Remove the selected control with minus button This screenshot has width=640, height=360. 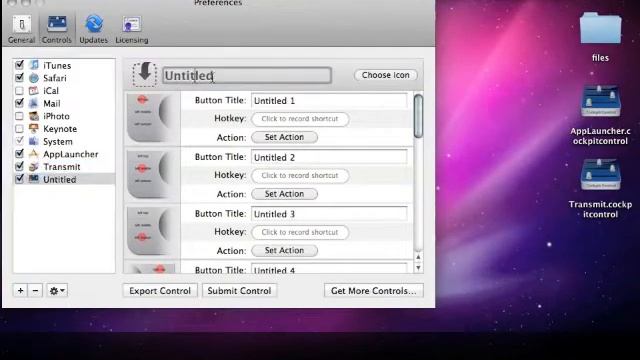point(35,291)
